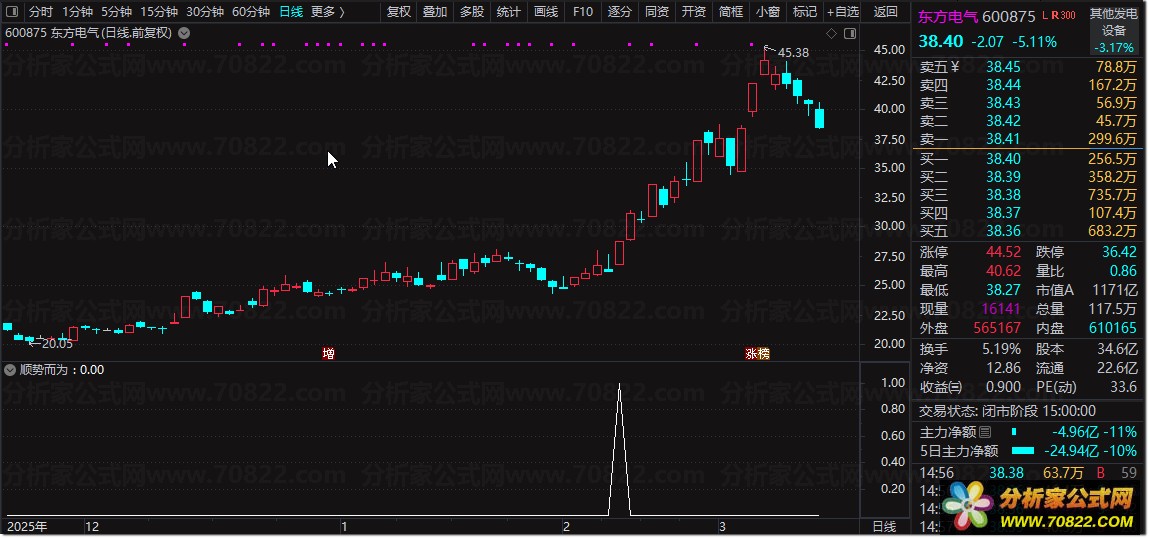This screenshot has height=538, width=1150.
Task: Switch to the 分时 intraday view
Action: pos(40,12)
